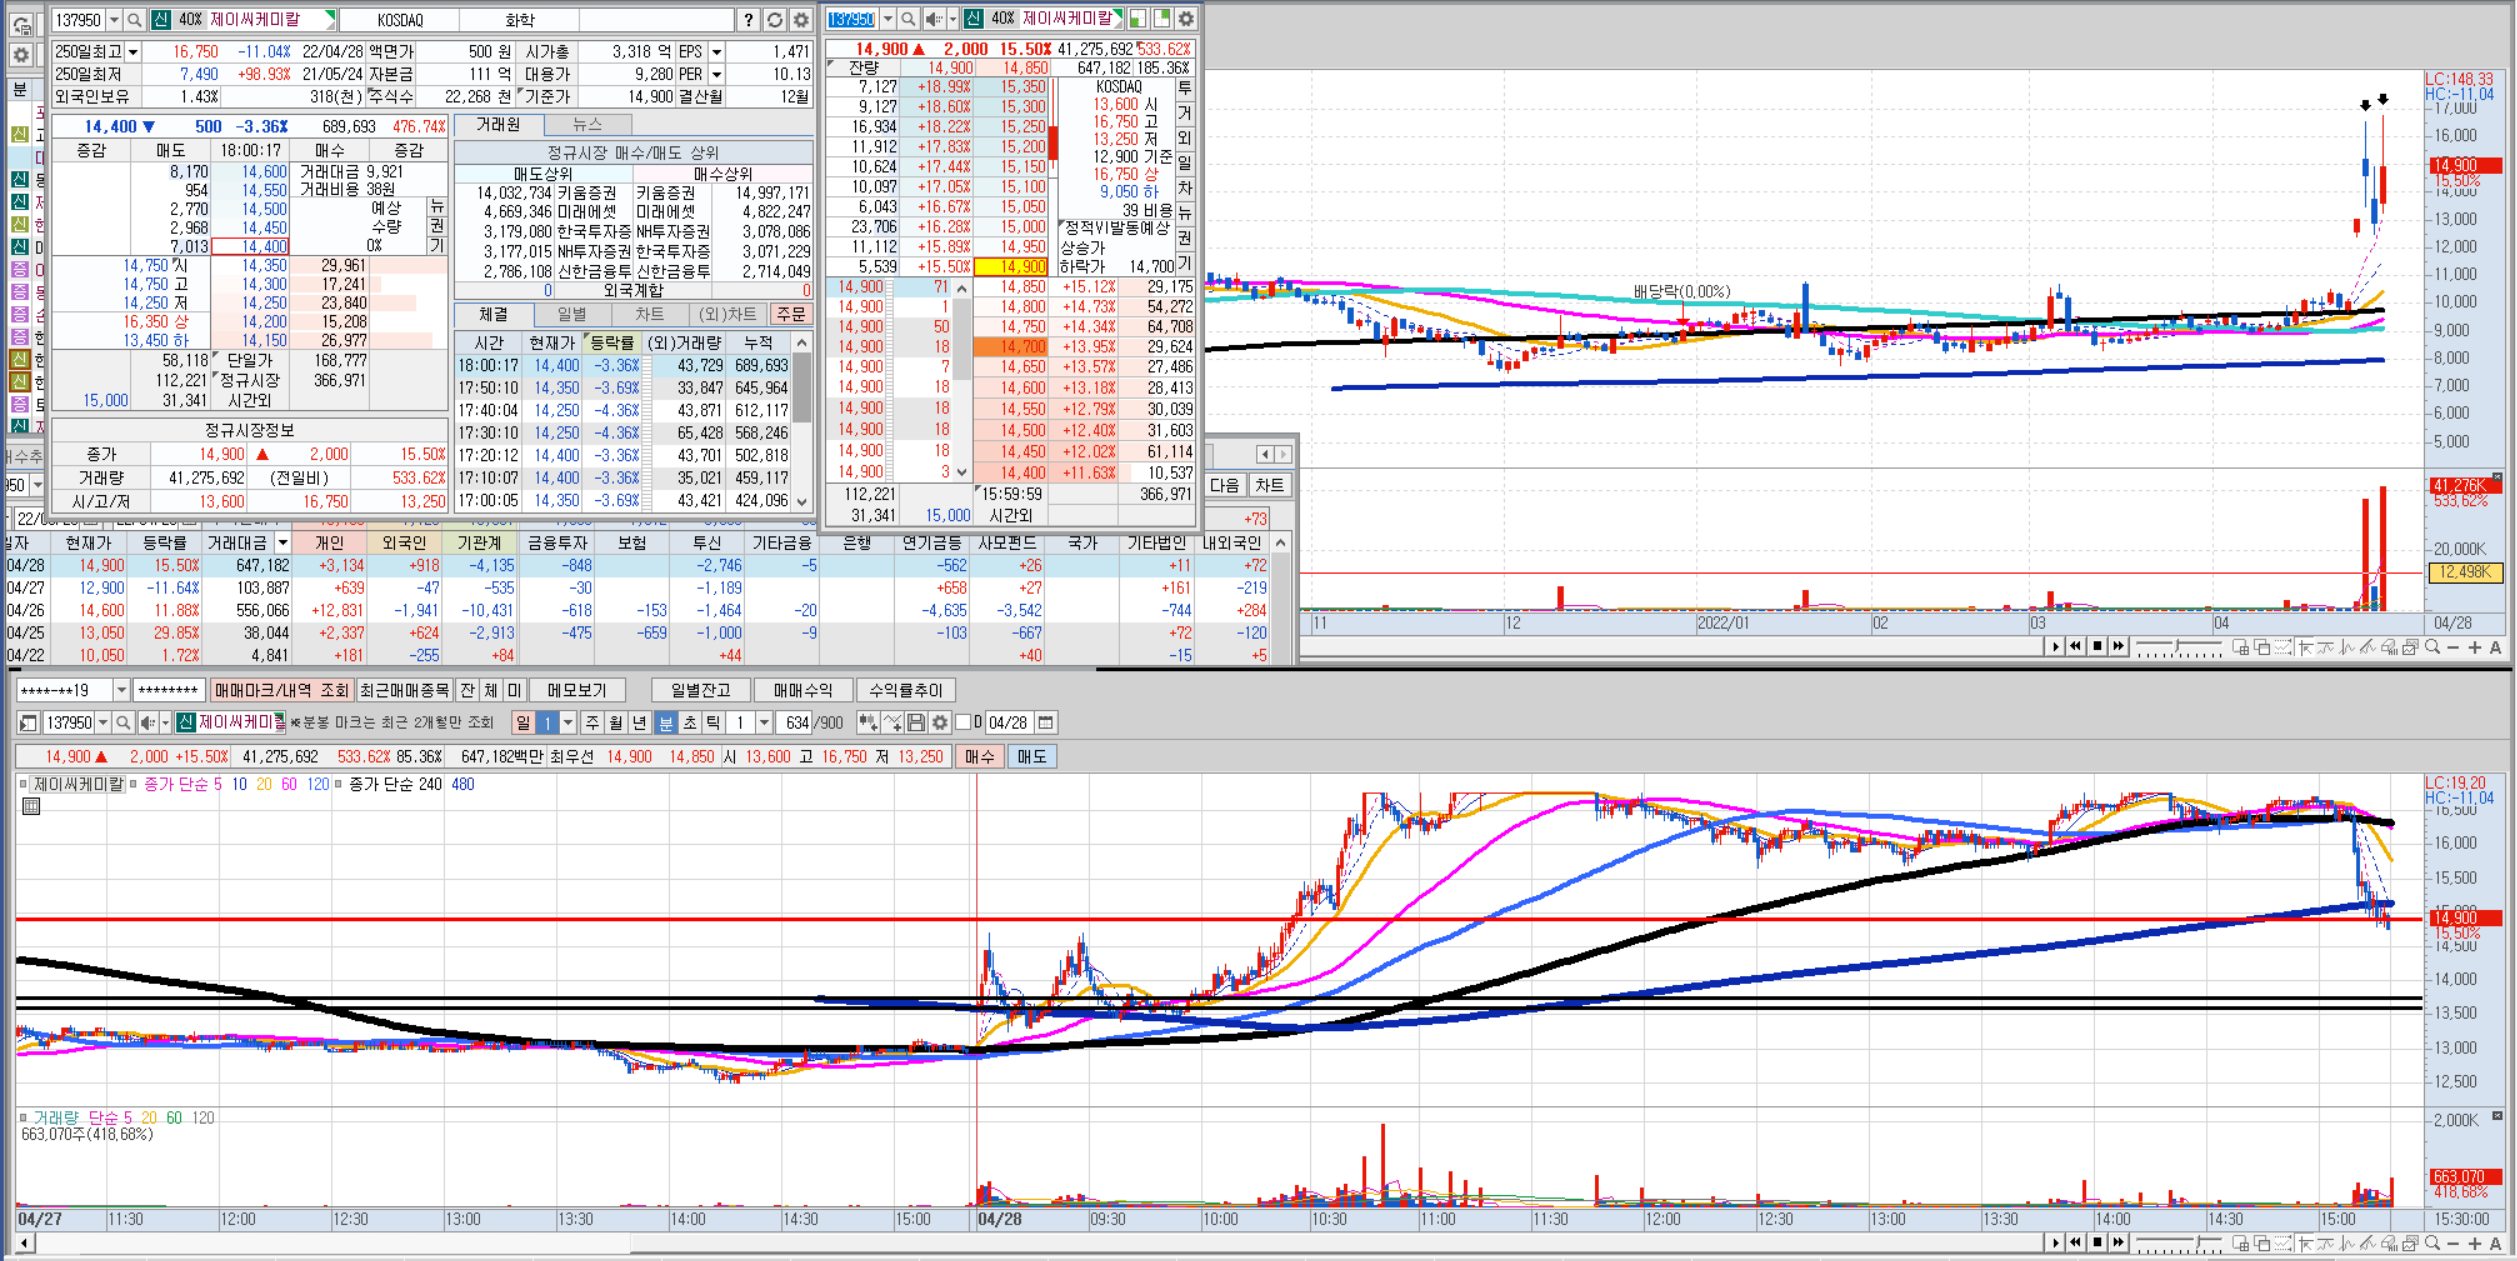Open settings gear in order book panel

click(1186, 19)
